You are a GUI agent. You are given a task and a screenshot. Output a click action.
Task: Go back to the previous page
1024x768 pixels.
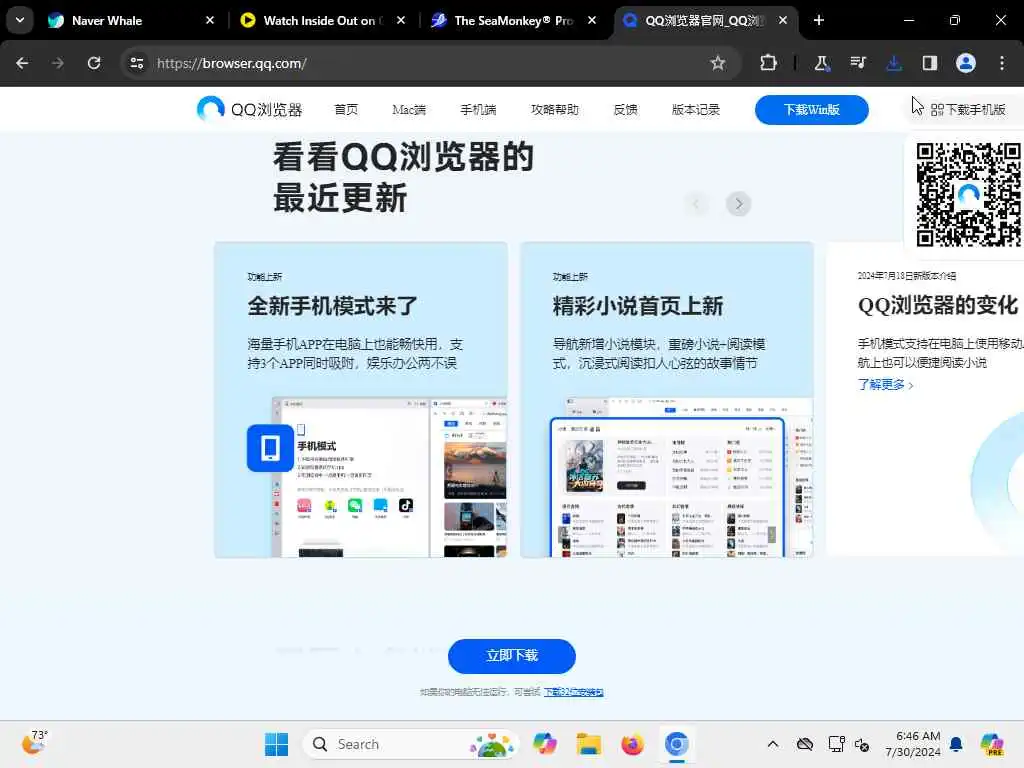click(22, 63)
